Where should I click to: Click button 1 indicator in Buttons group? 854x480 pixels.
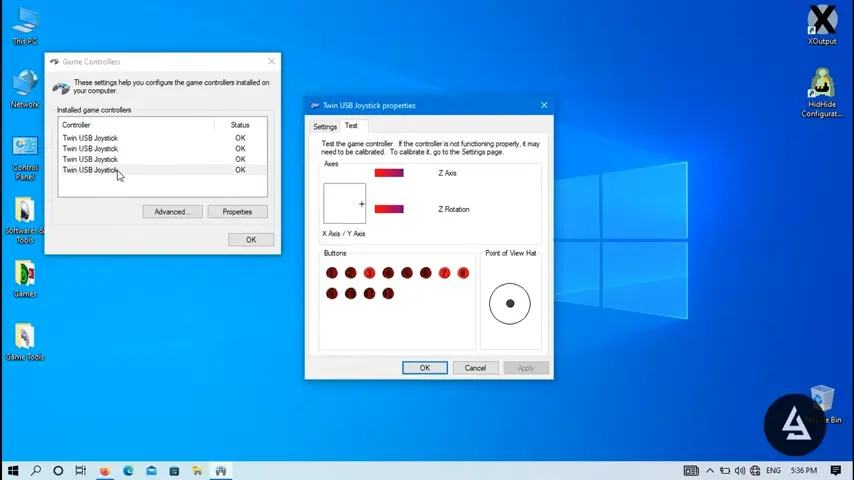click(x=332, y=273)
